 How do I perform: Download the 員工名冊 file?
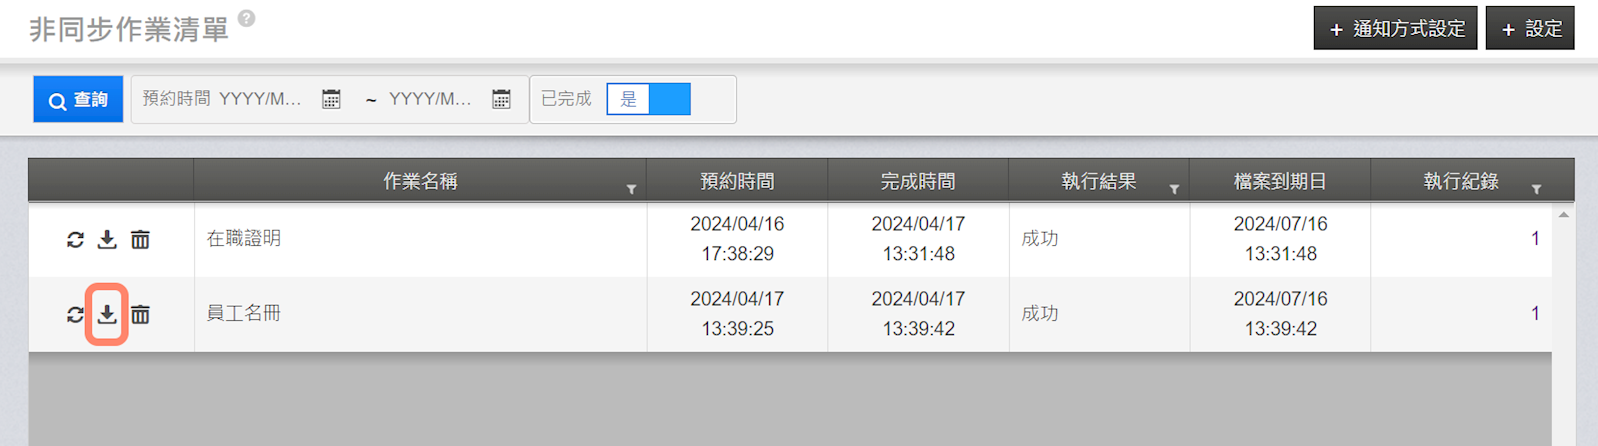(x=107, y=315)
